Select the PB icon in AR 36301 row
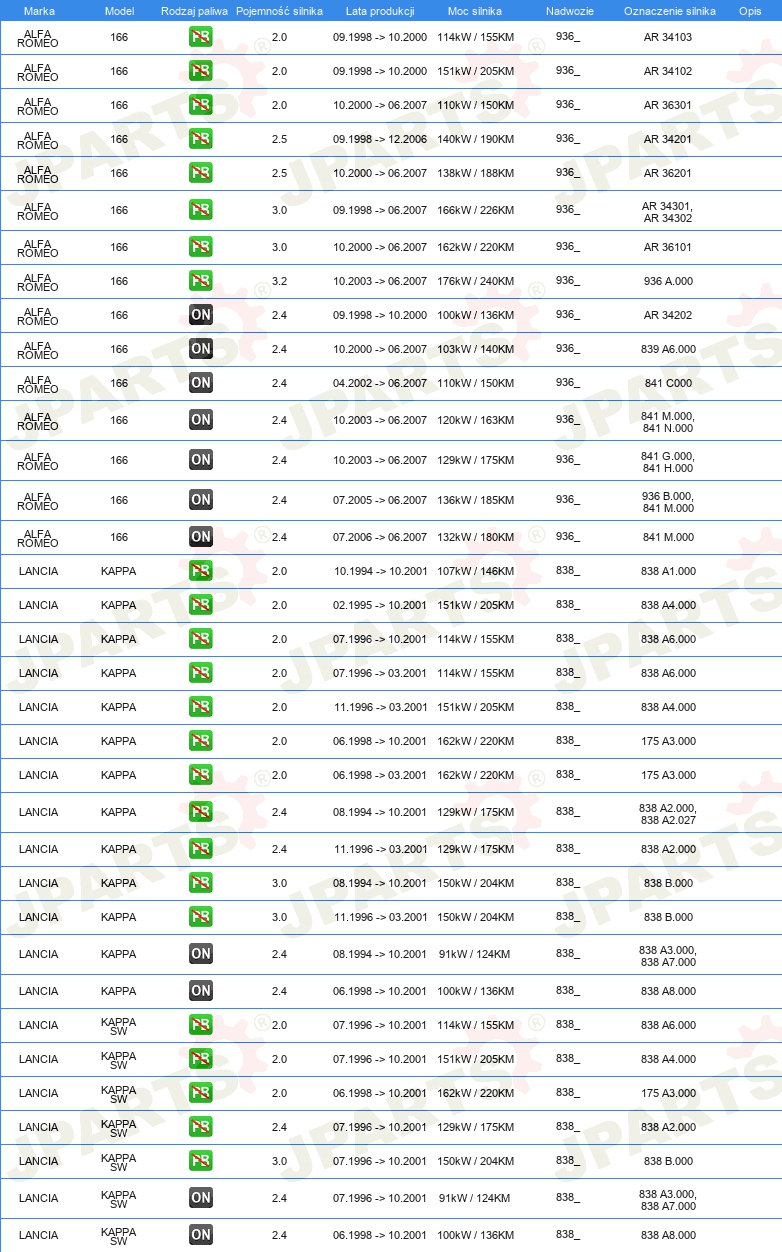Screen dimensions: 782x1252 coord(200,106)
